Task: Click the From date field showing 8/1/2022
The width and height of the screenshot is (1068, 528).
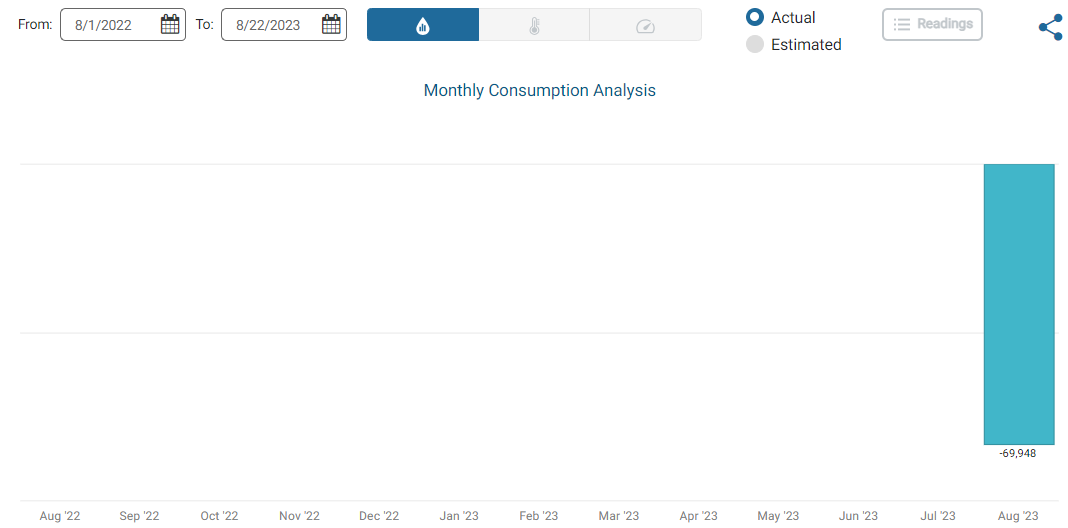Action: [x=104, y=25]
